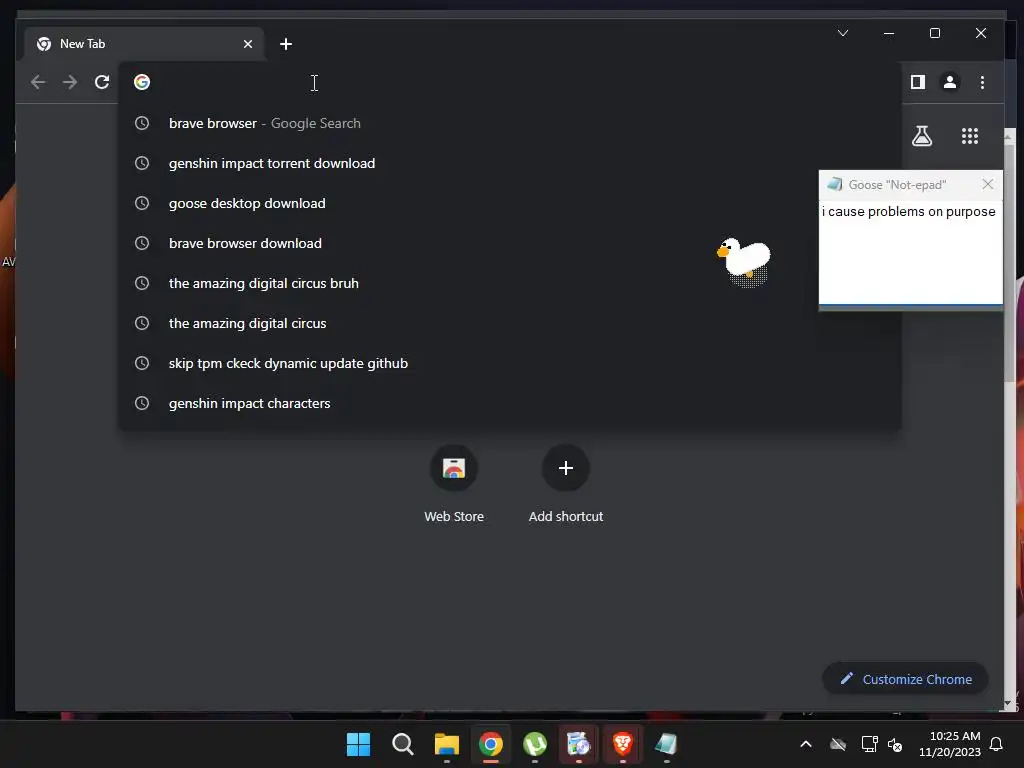Click the history clock icon beside 'goose desktop download'
Viewport: 1024px width, 768px height.
(x=142, y=203)
